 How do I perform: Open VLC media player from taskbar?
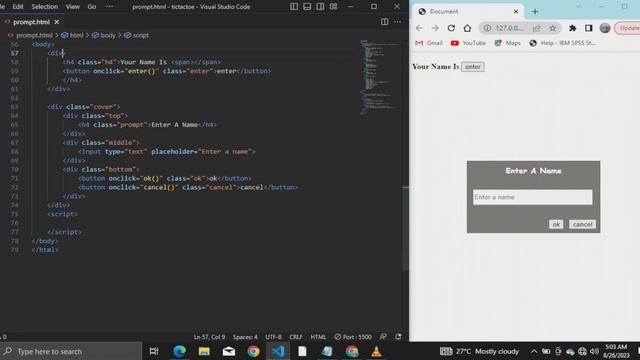tap(376, 351)
